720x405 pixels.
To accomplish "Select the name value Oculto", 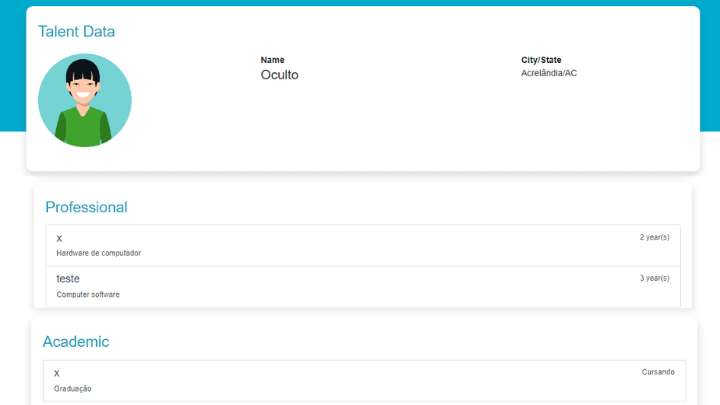I will 279,75.
